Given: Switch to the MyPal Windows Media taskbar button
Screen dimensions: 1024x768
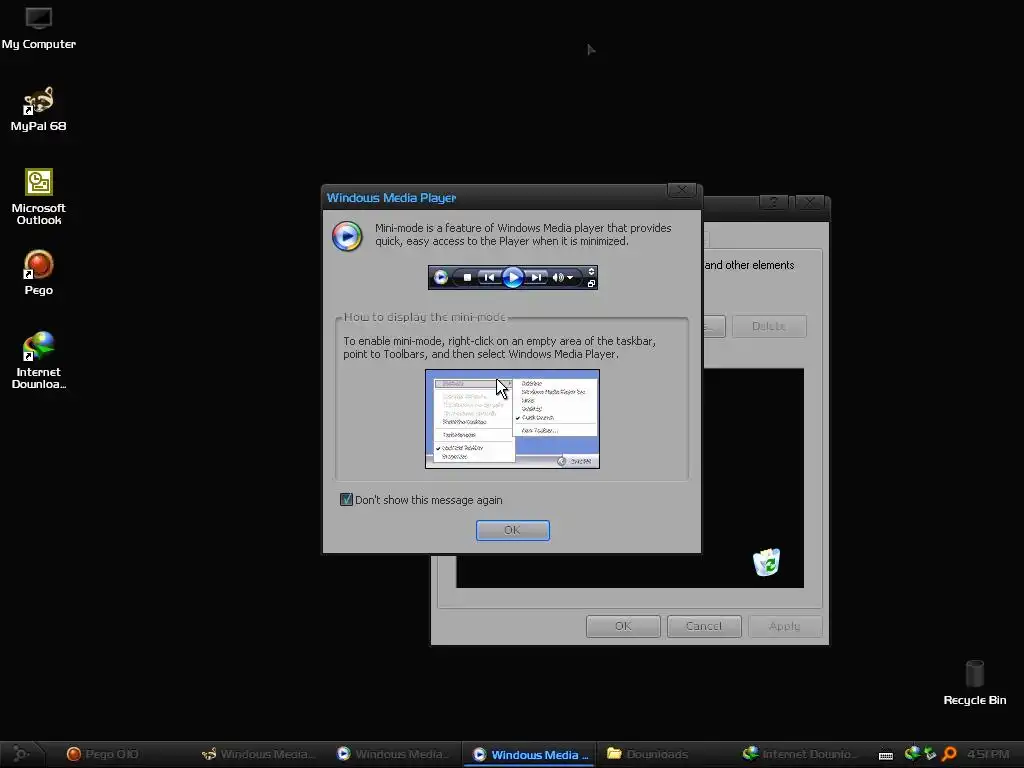Looking at the screenshot, I should click(259, 754).
